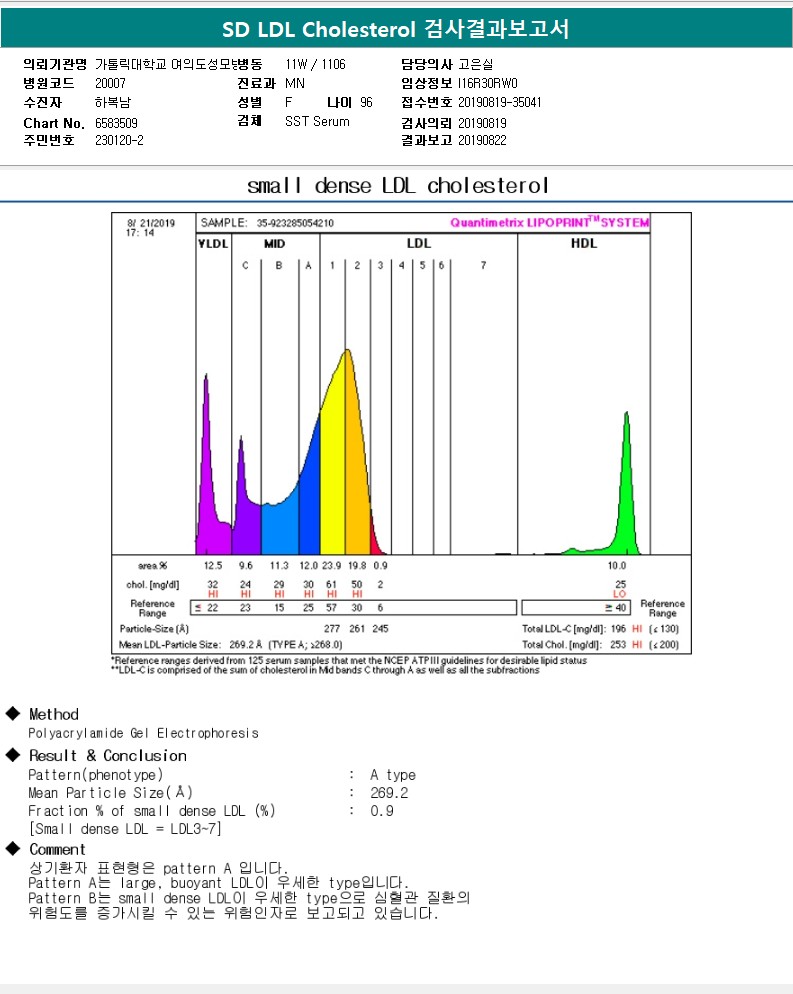Viewport: 793px width, 994px height.
Task: Select the small dense LDL cholesterol heading
Action: [397, 186]
